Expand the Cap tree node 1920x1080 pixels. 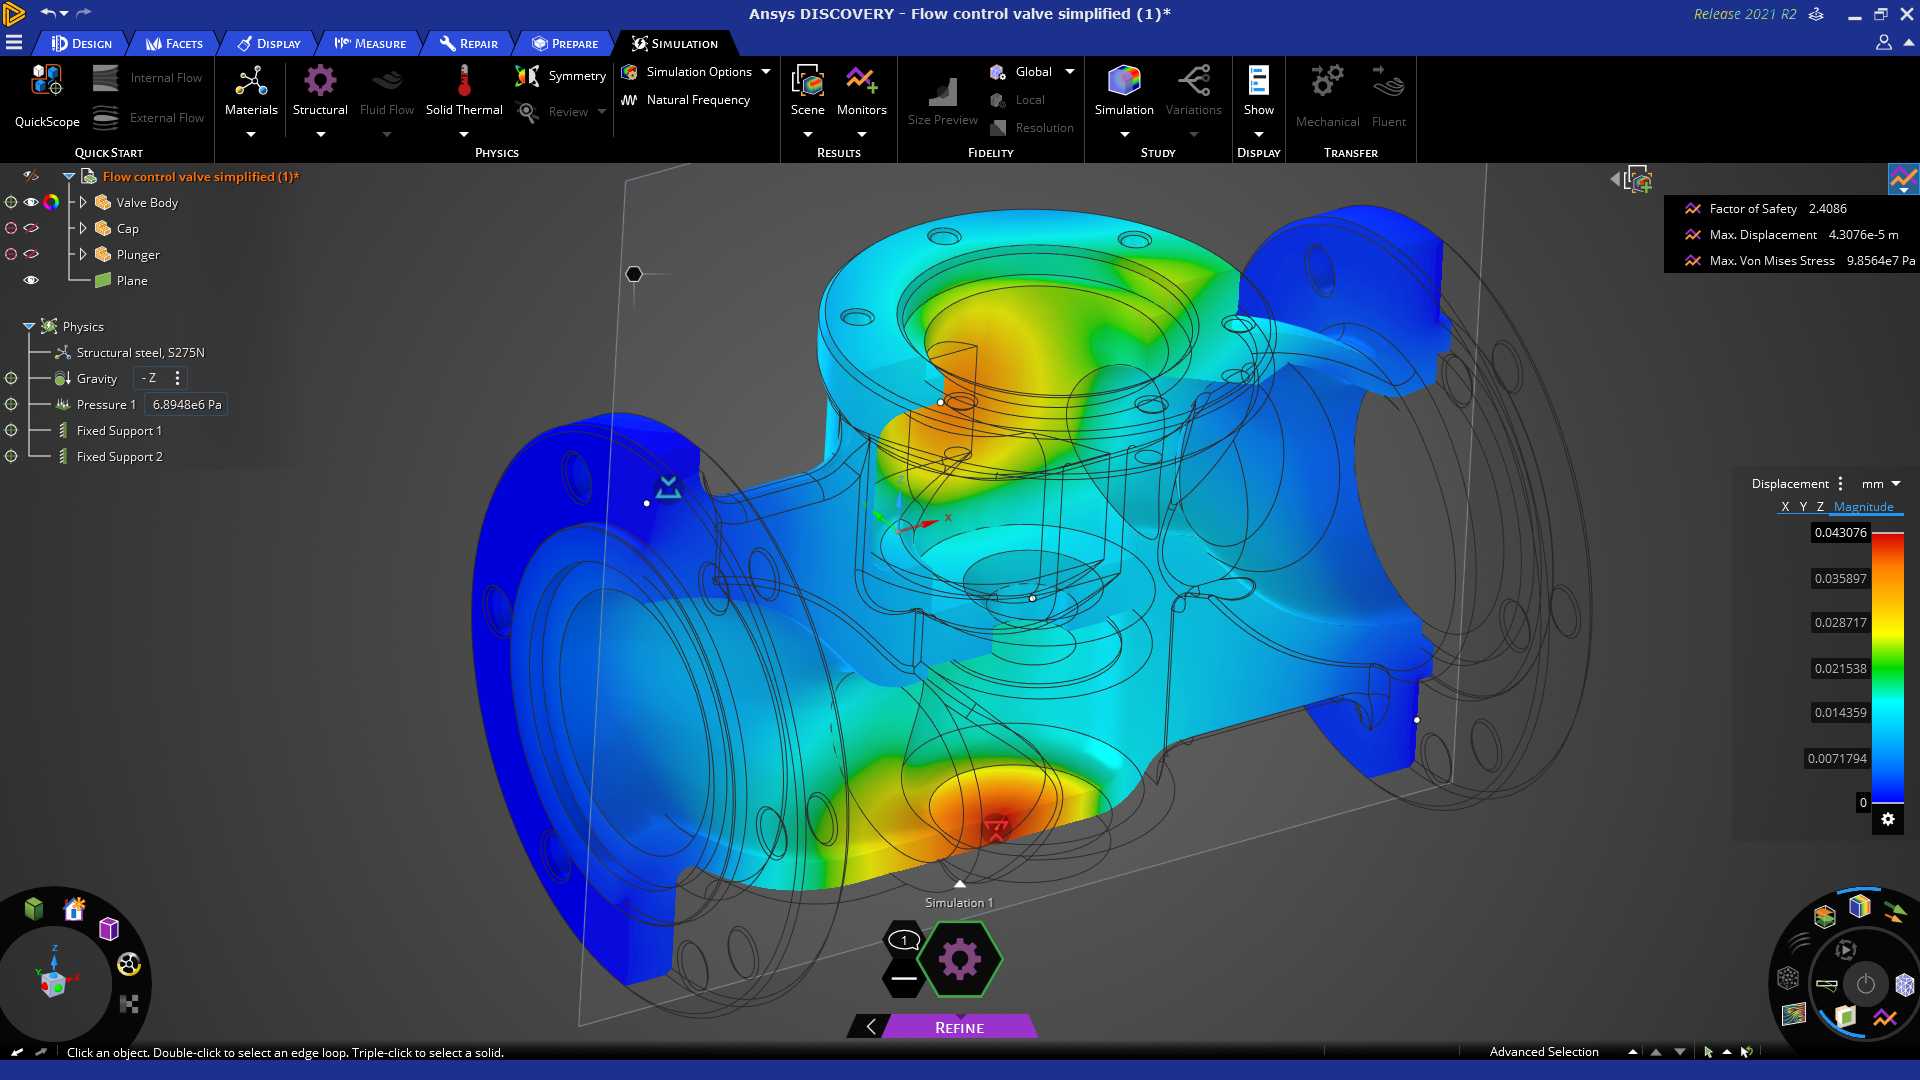(x=83, y=228)
